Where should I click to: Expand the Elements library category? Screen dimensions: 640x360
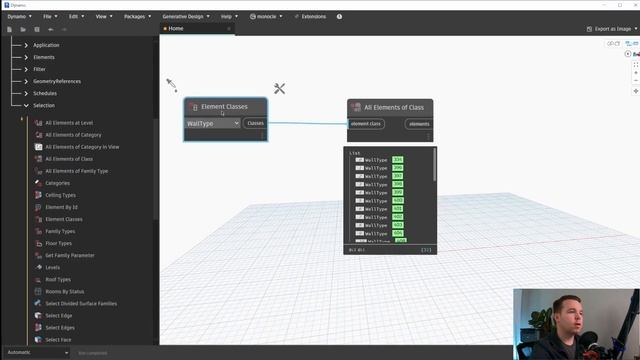point(26,57)
